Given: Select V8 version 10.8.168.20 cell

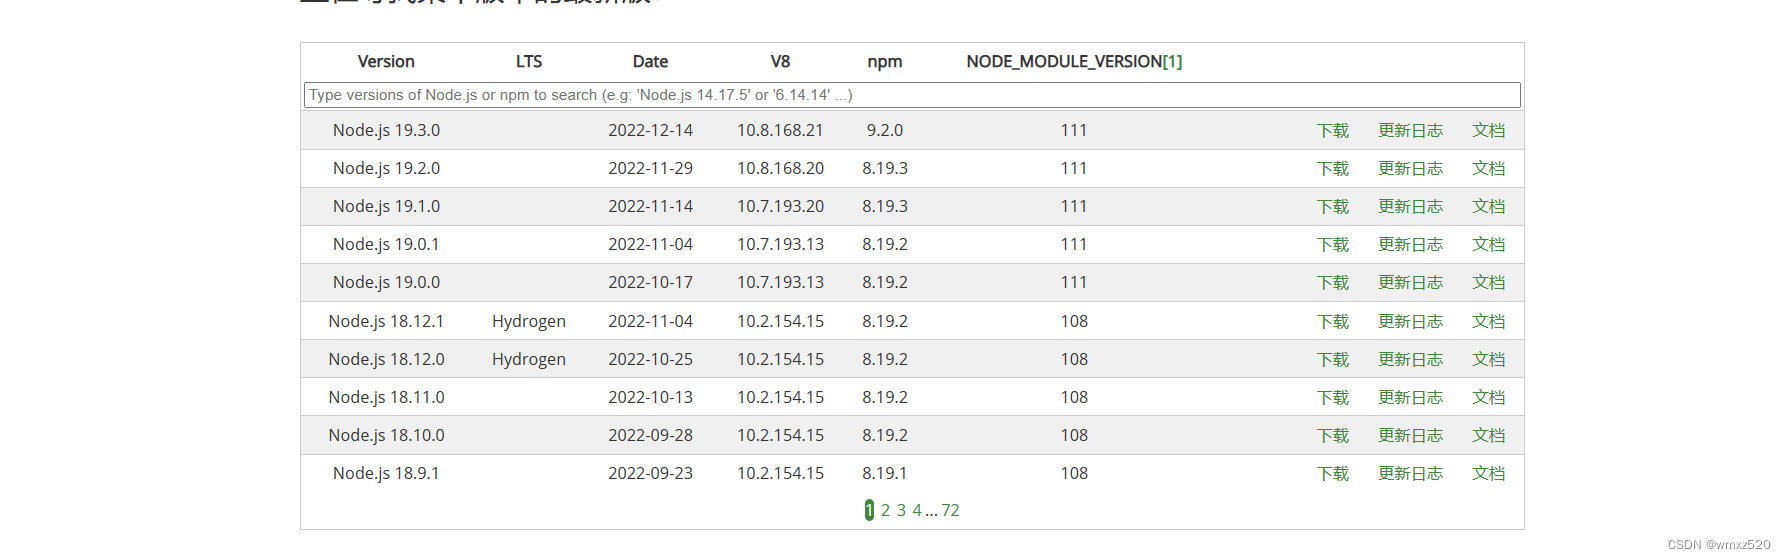Looking at the screenshot, I should coord(780,169).
